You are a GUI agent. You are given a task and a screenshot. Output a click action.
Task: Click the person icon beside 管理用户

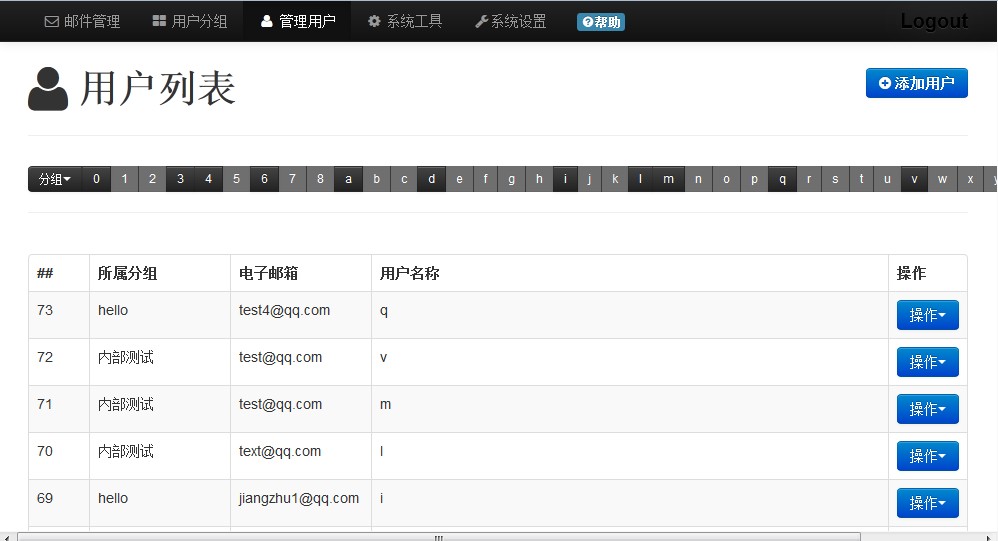tap(267, 21)
